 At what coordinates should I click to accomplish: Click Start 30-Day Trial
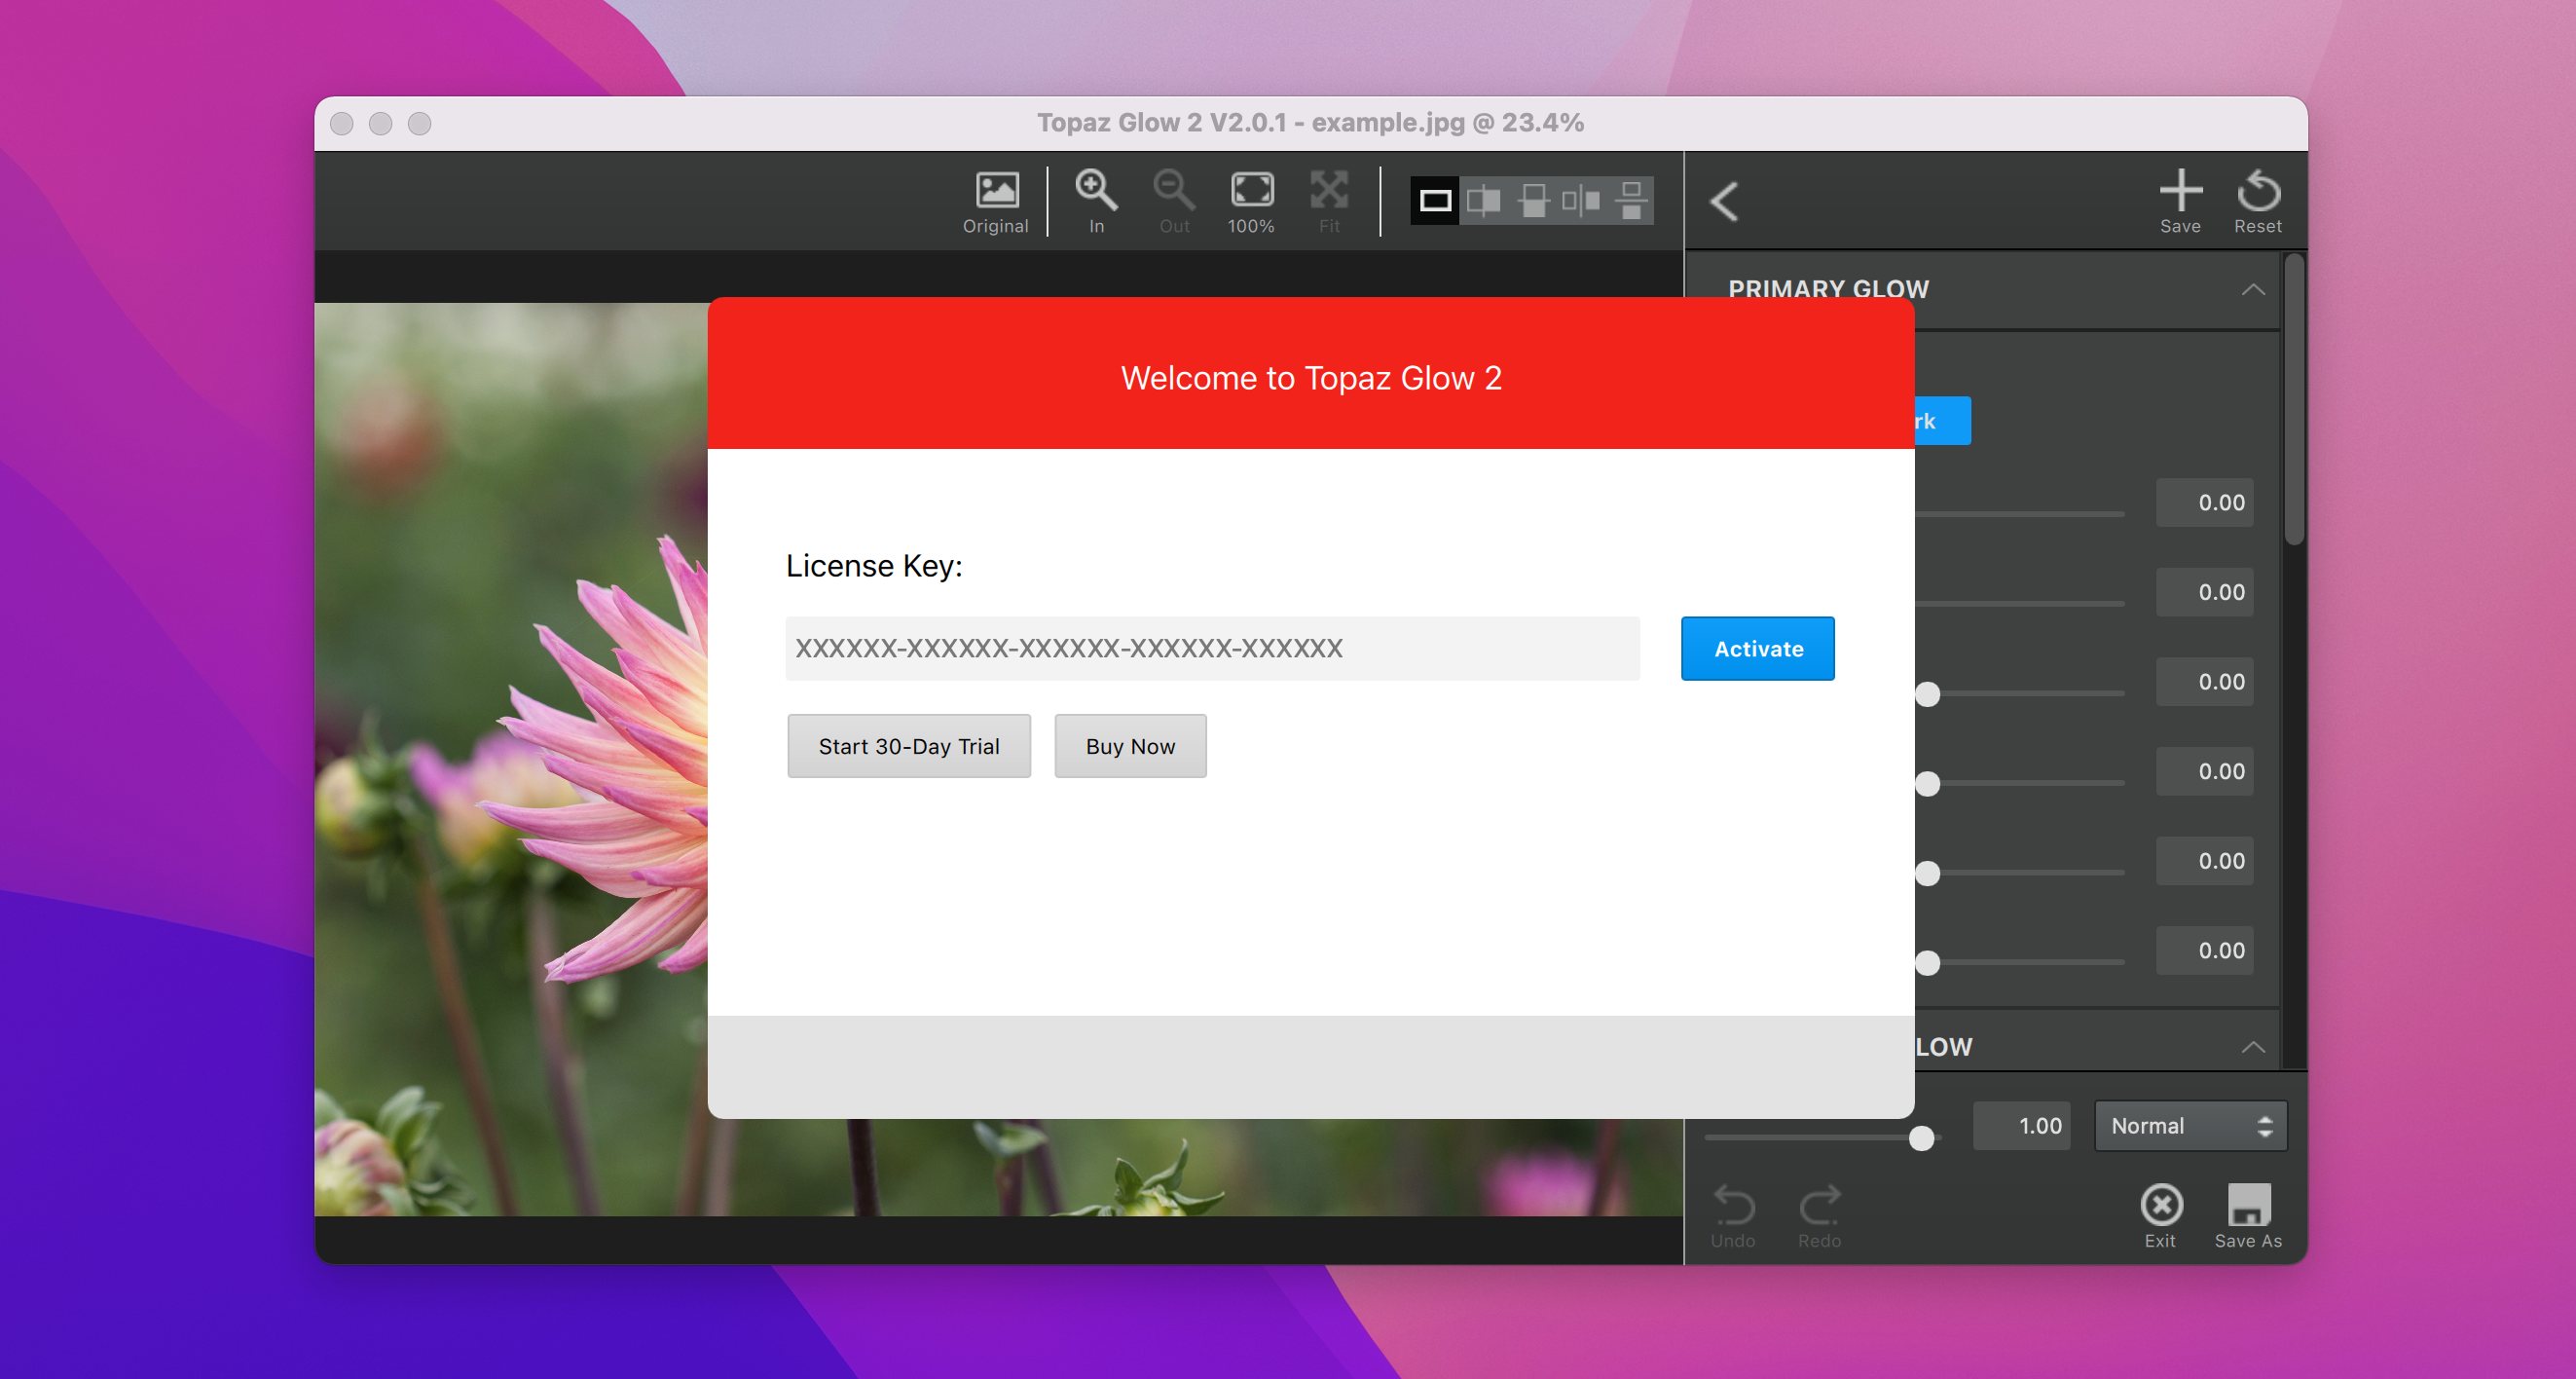(908, 746)
